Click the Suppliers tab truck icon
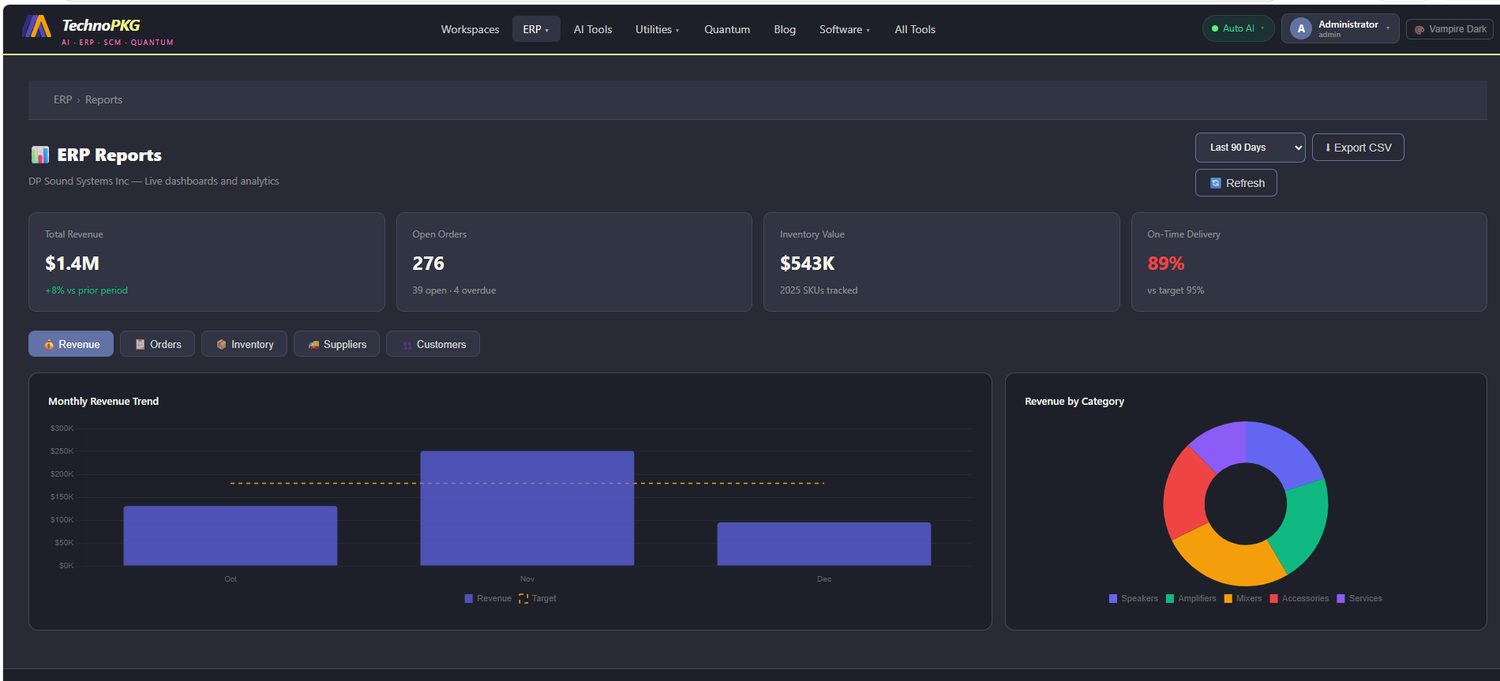 coord(314,344)
